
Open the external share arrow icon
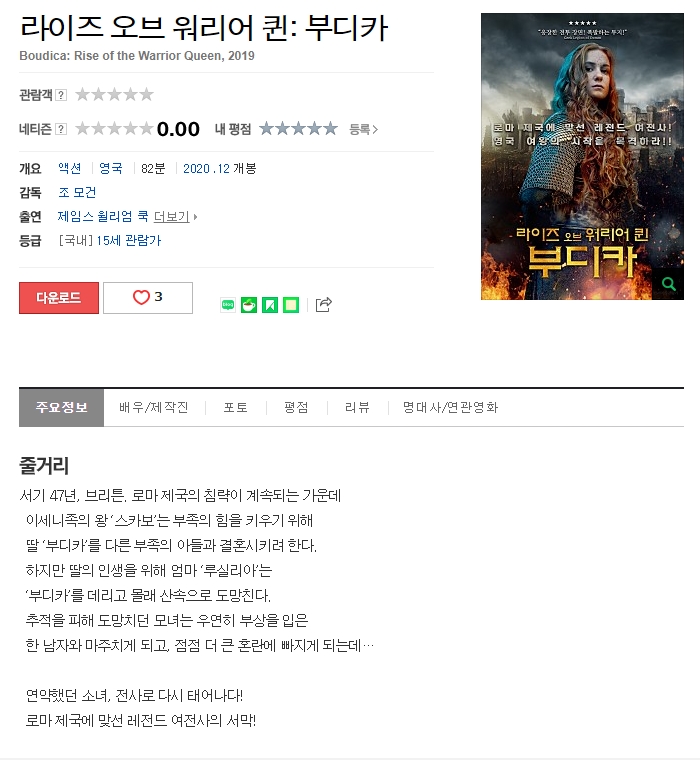(323, 304)
